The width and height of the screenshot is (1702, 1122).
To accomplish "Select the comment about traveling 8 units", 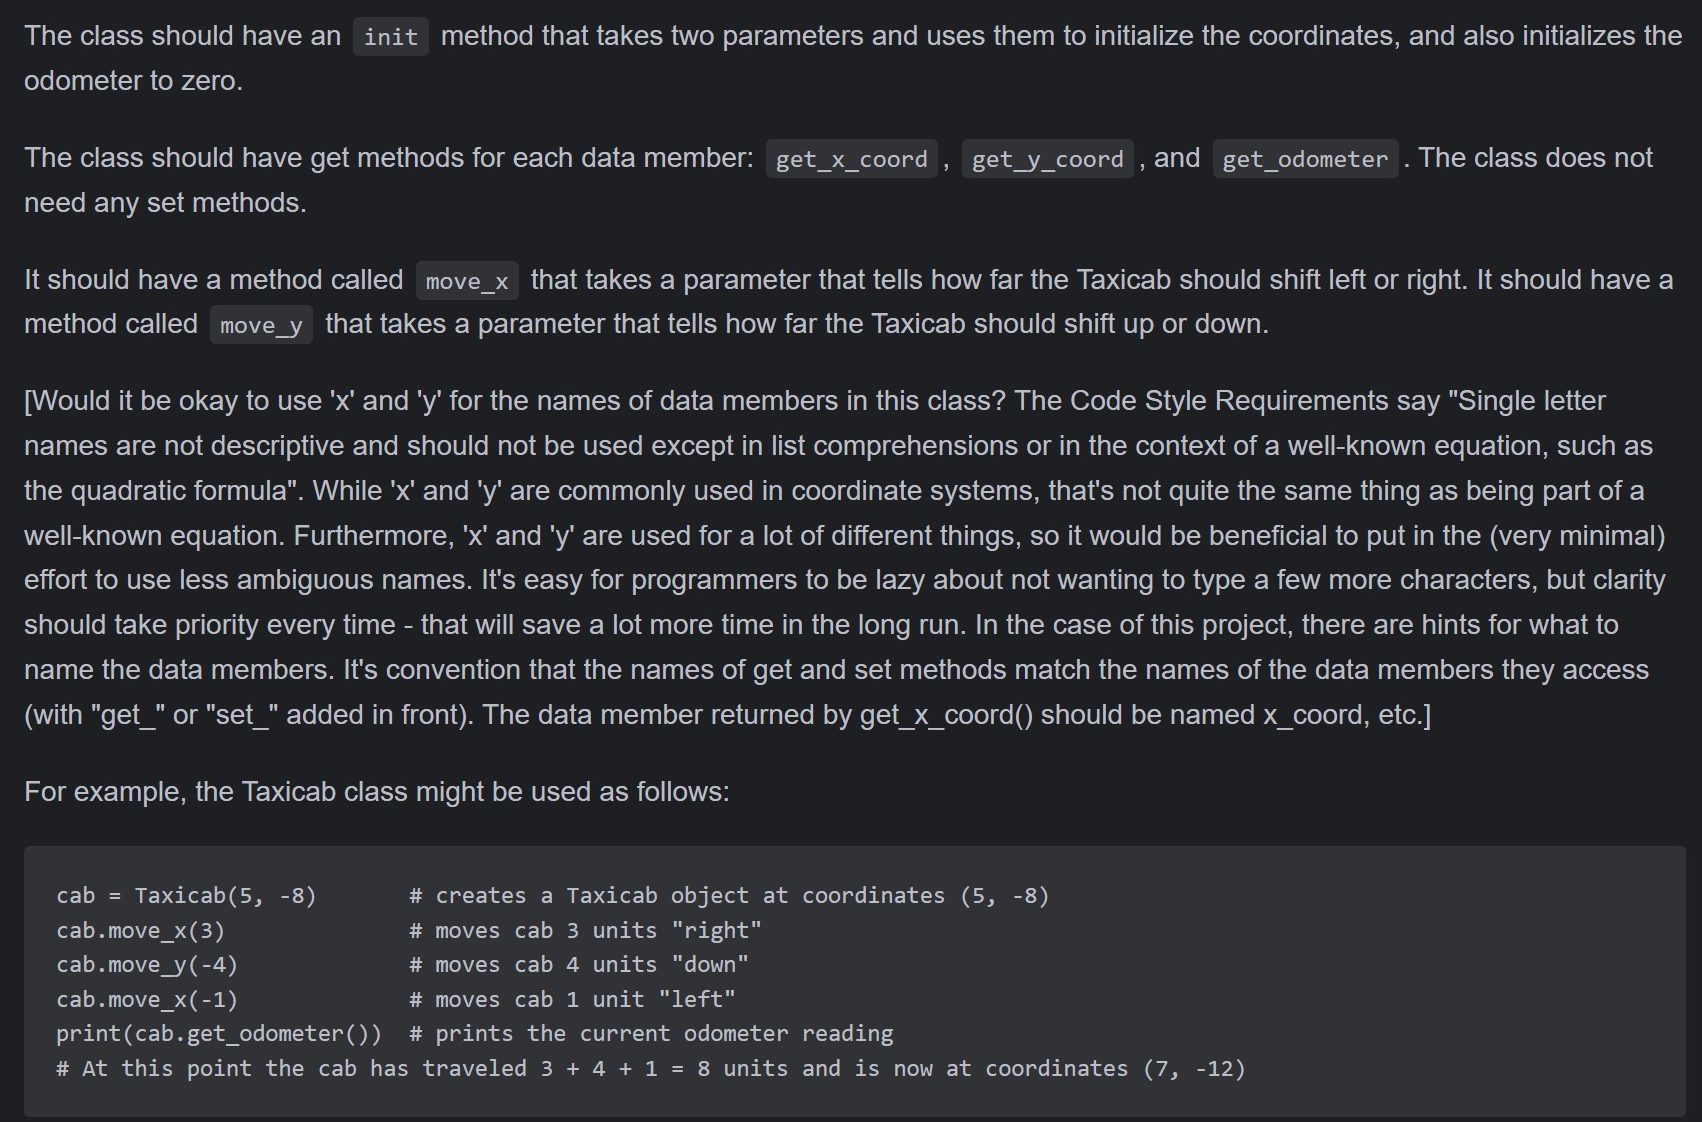I will pyautogui.click(x=650, y=1068).
